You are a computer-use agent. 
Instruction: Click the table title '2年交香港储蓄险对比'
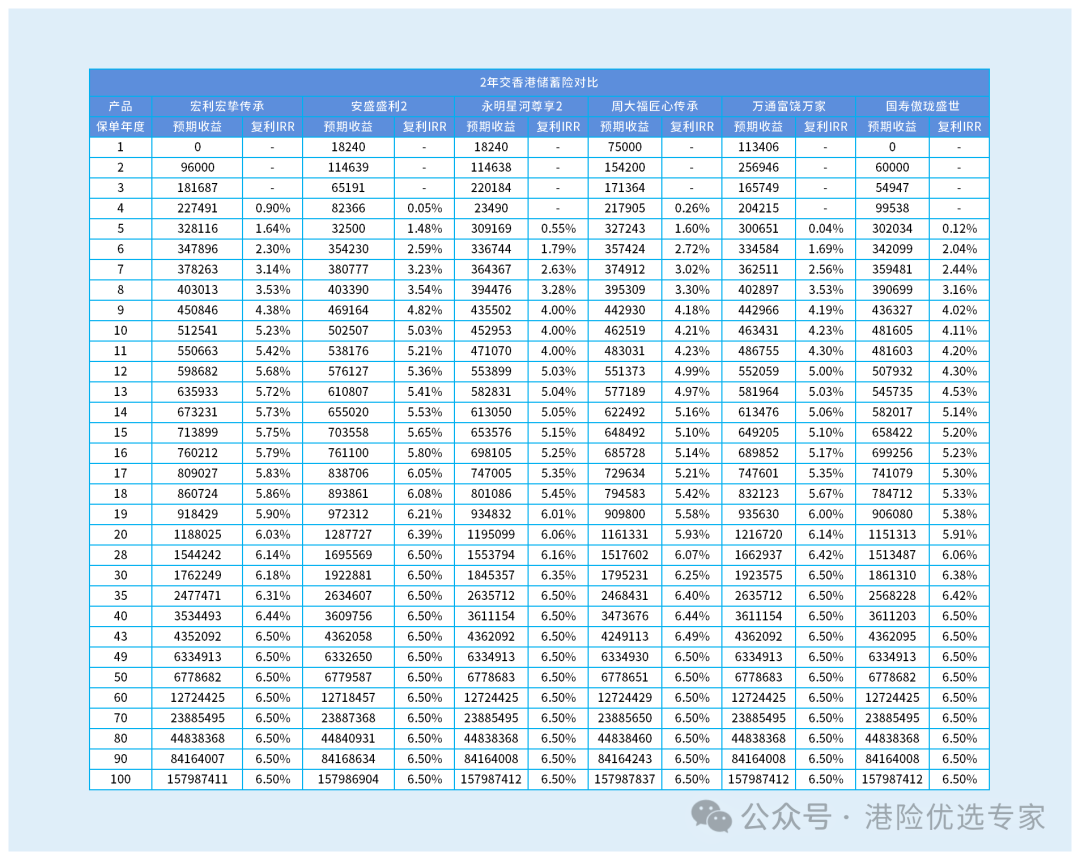539,83
